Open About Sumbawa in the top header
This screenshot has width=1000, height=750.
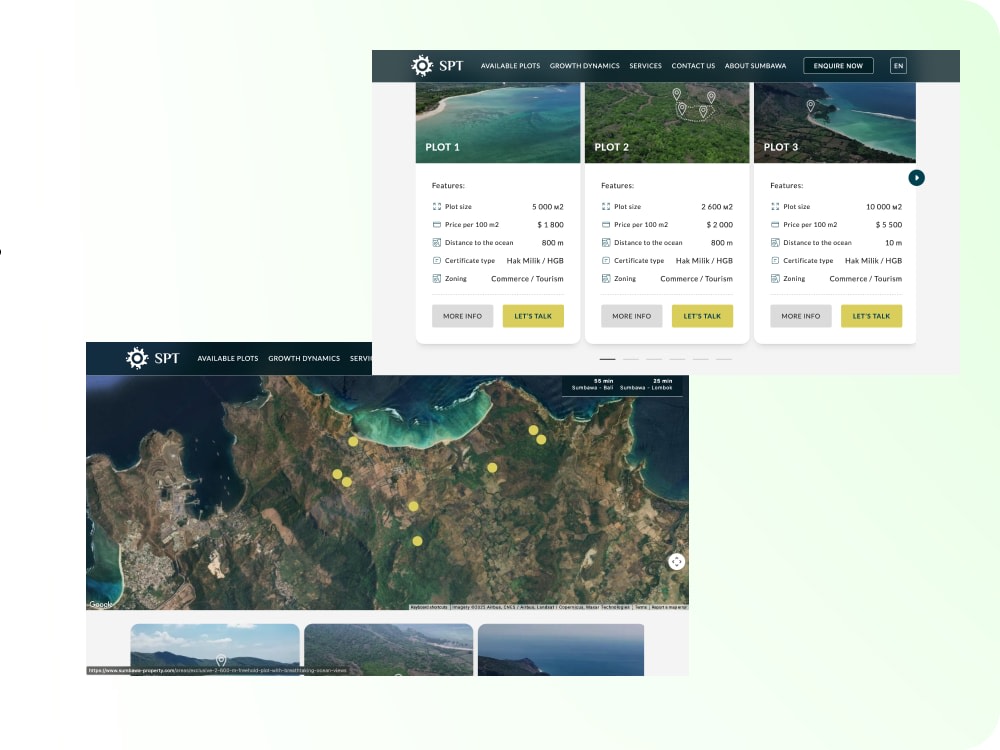pos(755,66)
